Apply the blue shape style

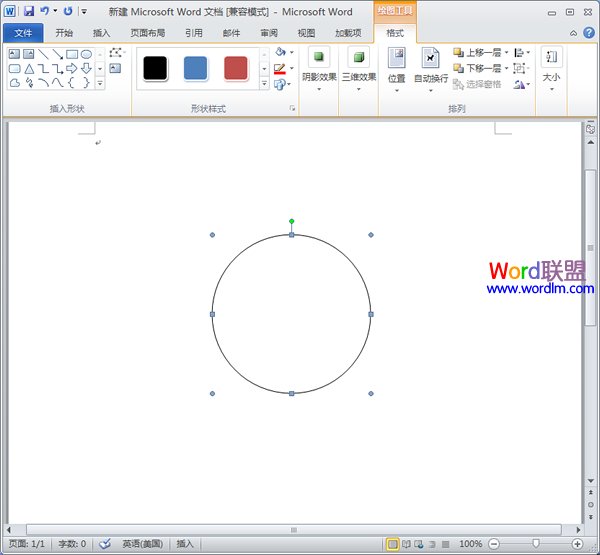pos(196,69)
